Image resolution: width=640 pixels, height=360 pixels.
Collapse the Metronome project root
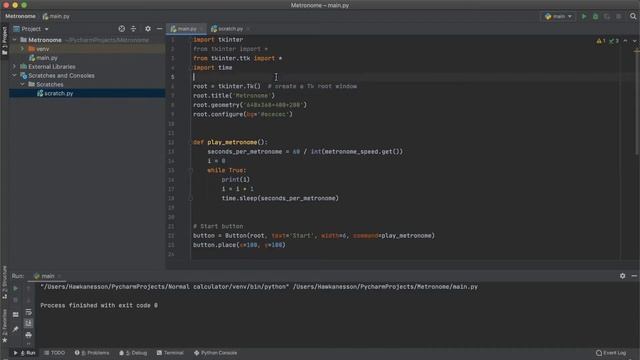click(15, 40)
